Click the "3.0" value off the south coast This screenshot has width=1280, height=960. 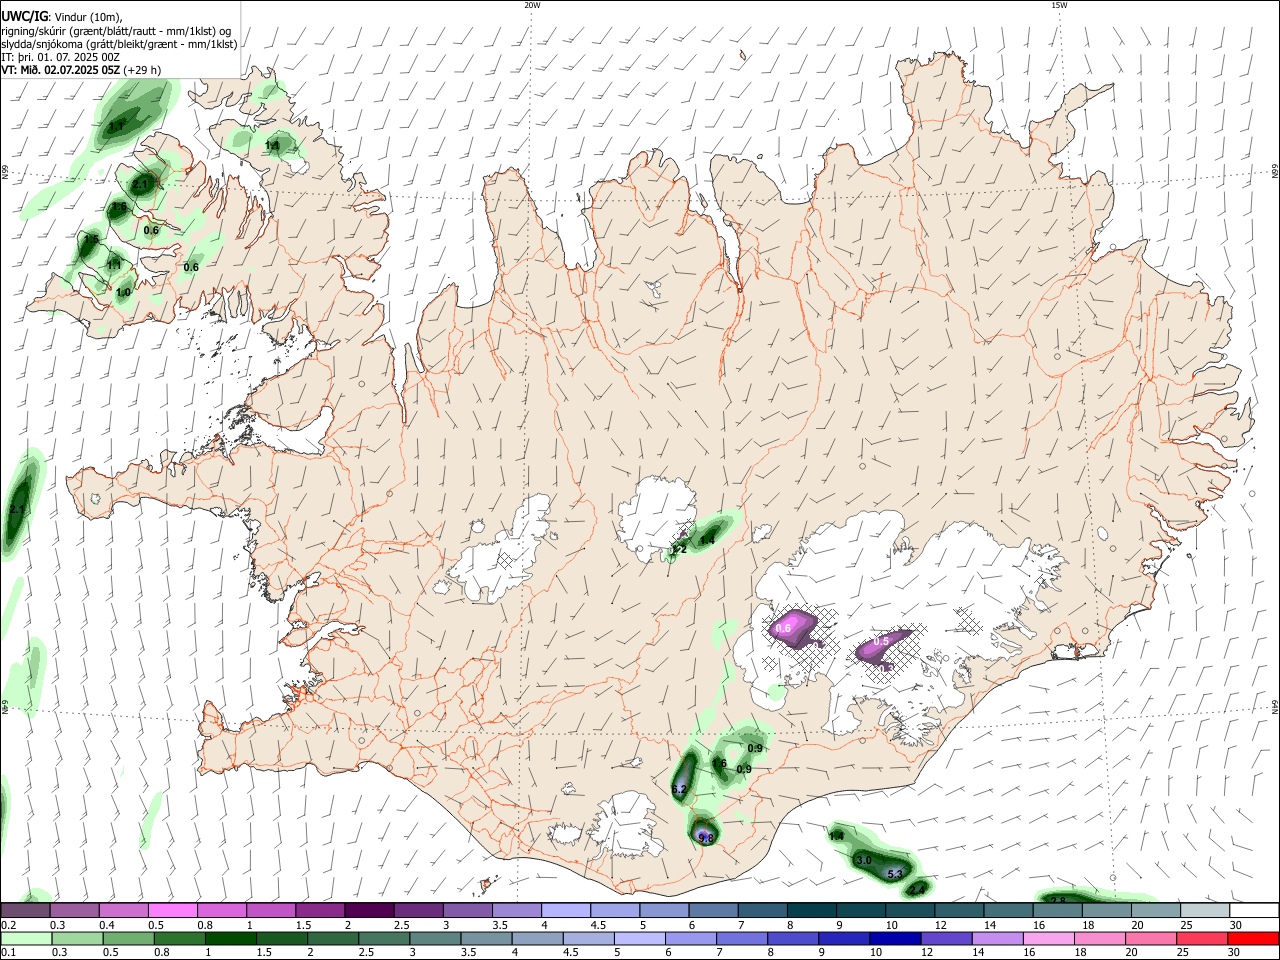tap(865, 860)
